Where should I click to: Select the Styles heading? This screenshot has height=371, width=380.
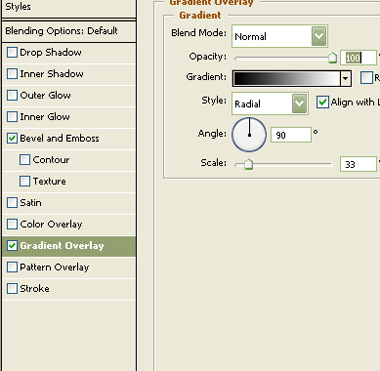(x=18, y=7)
